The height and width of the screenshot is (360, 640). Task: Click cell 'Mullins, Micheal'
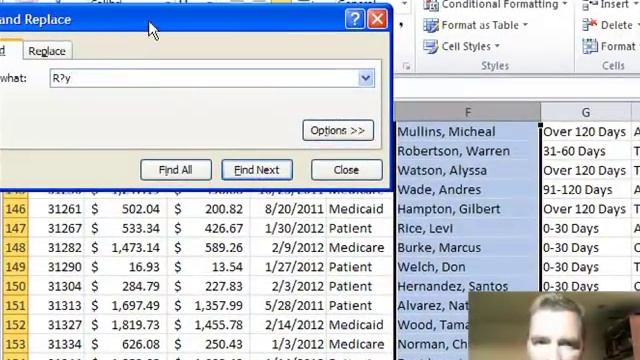[468, 131]
